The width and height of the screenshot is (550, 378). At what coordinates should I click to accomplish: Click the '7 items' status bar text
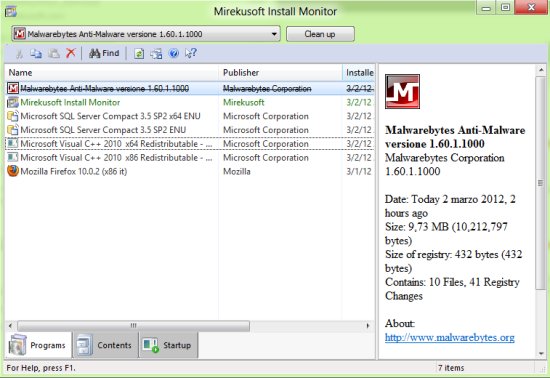(x=451, y=368)
